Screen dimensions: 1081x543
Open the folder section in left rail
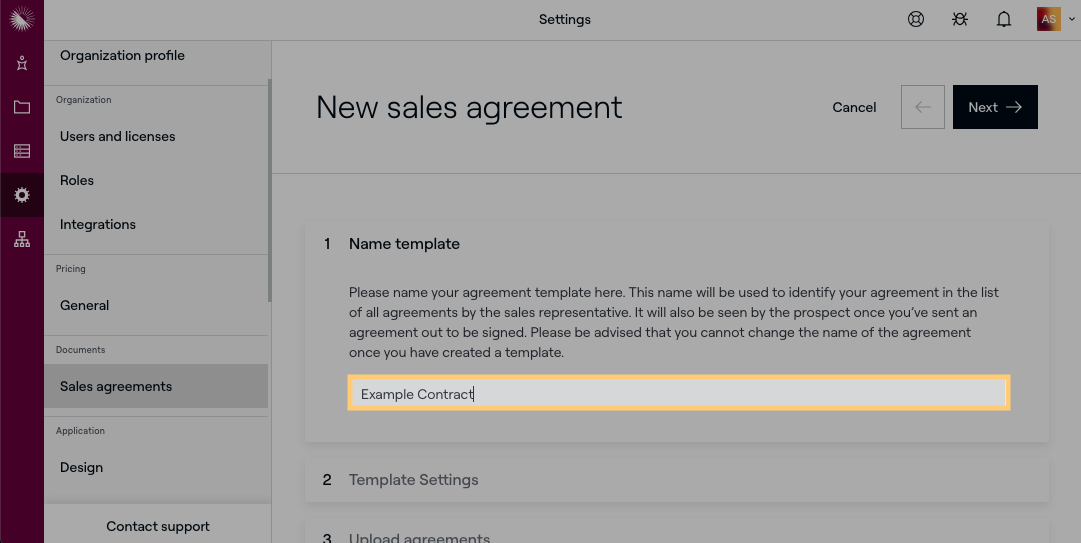tap(21, 107)
